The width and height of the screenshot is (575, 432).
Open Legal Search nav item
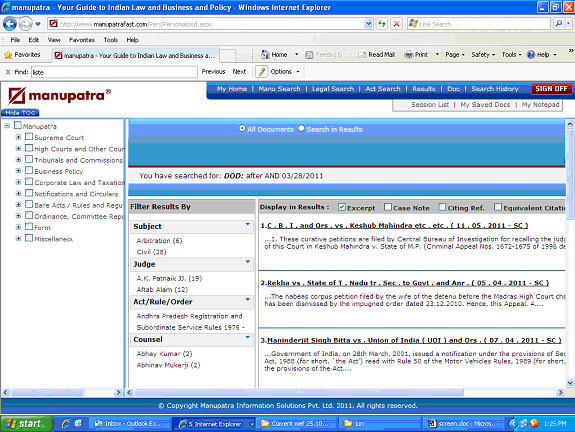[333, 89]
